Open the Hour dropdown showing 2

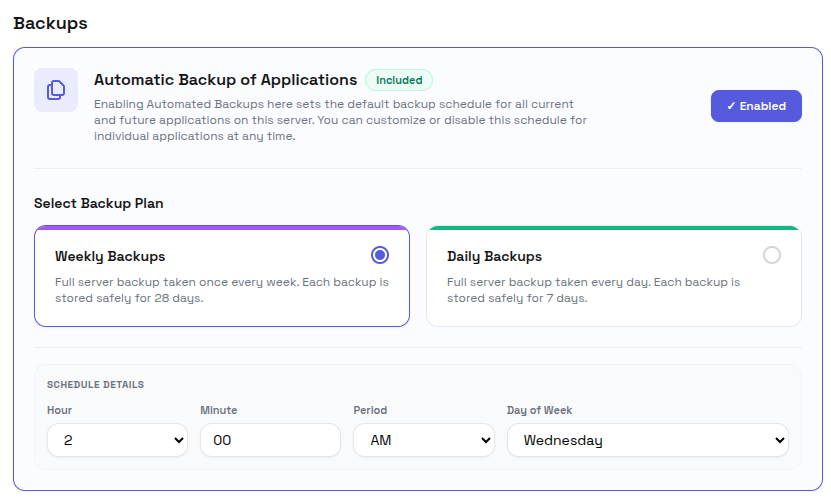[117, 440]
